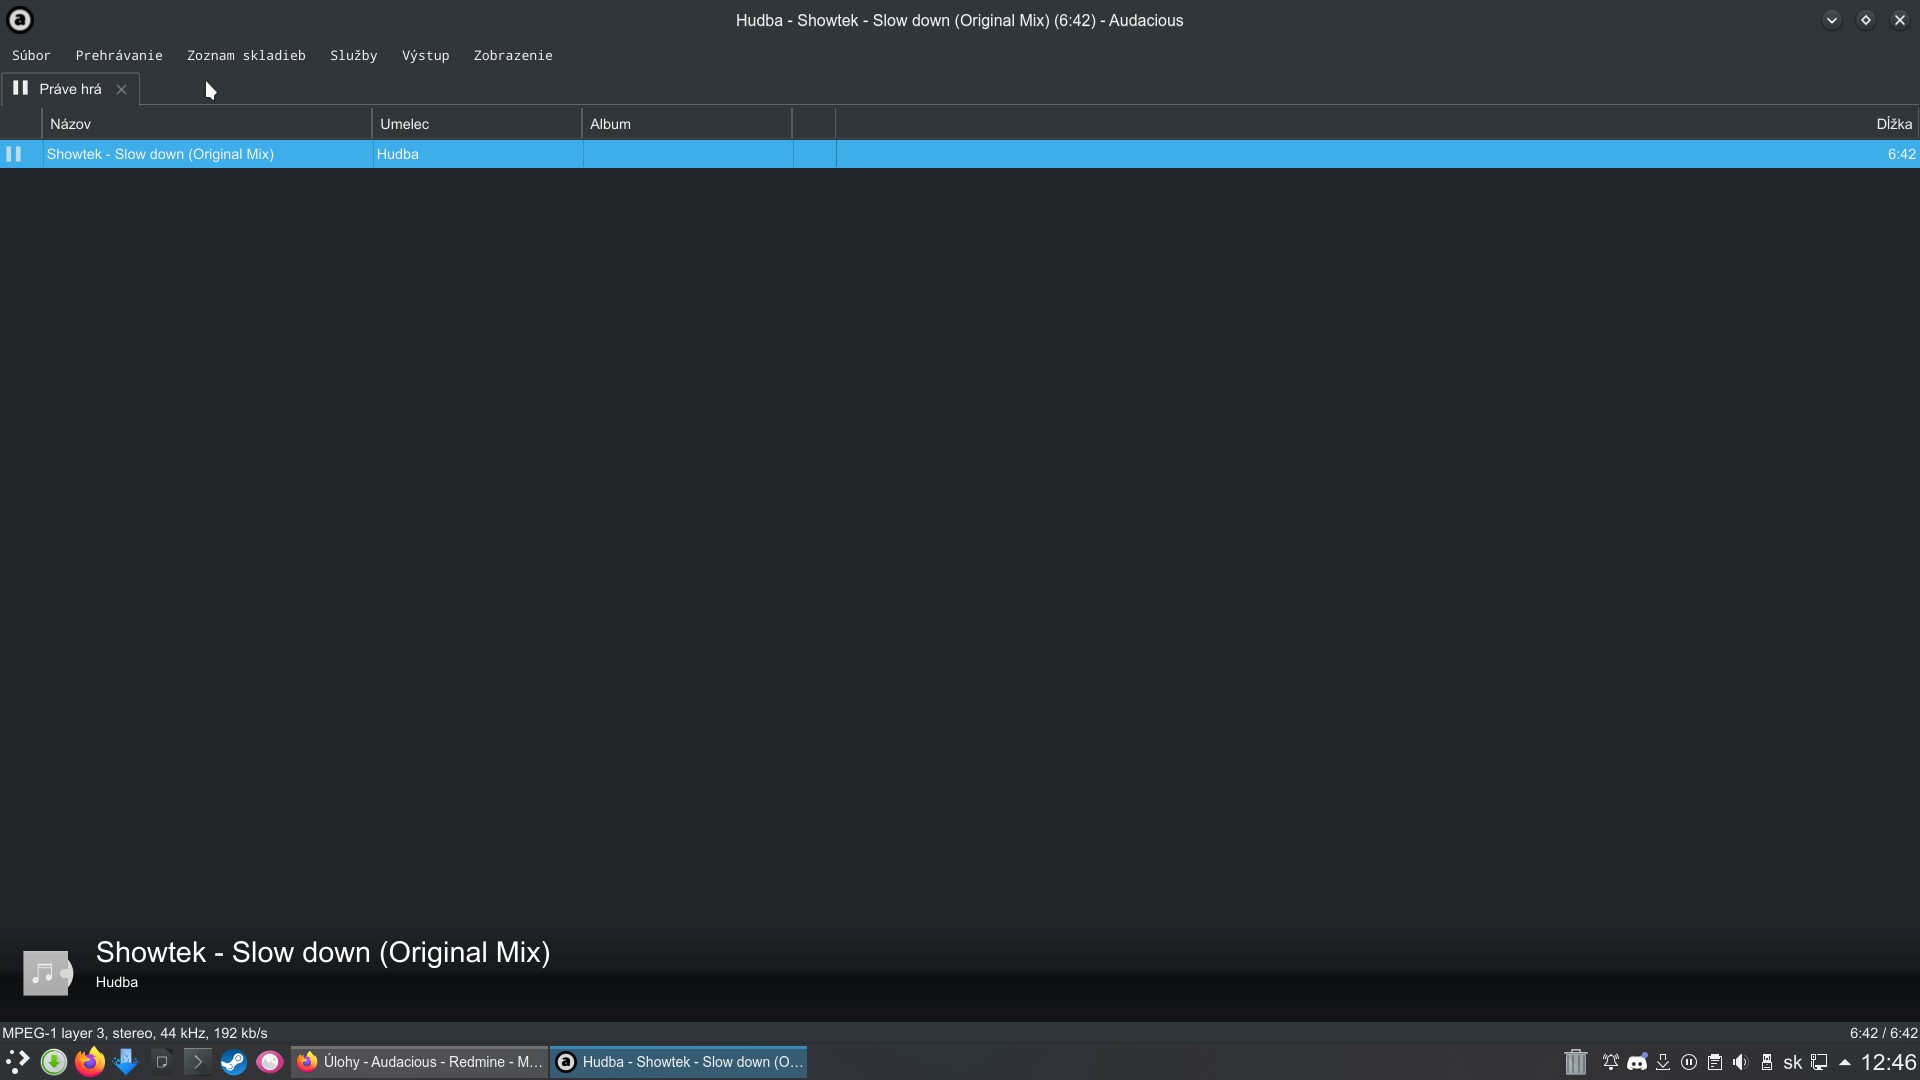Minimize the Audacious window
Screen dimensions: 1920x1080
[1832, 20]
